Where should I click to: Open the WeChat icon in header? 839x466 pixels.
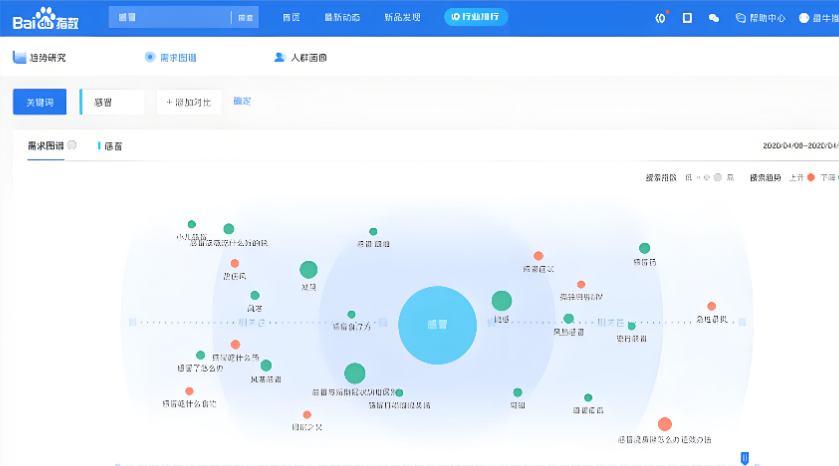(x=714, y=18)
